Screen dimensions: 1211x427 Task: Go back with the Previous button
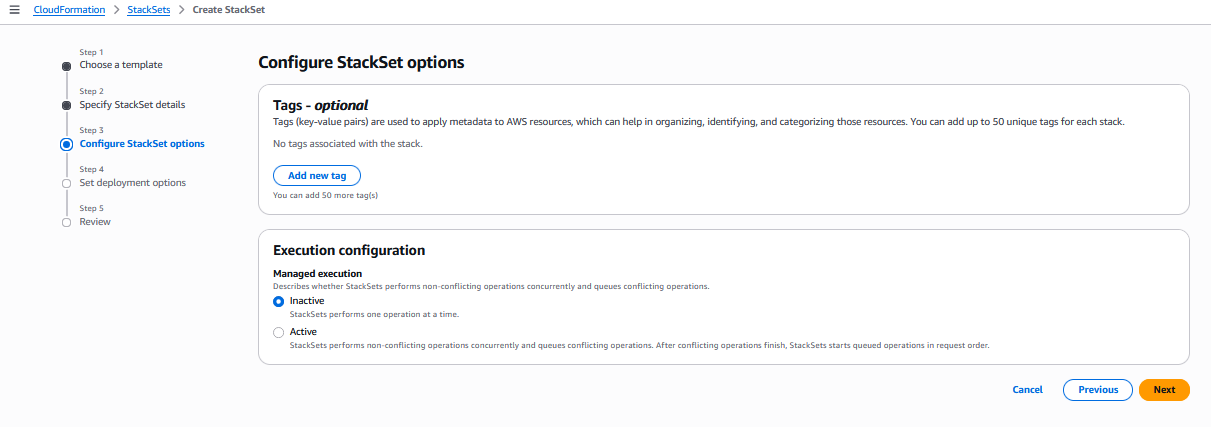1097,390
